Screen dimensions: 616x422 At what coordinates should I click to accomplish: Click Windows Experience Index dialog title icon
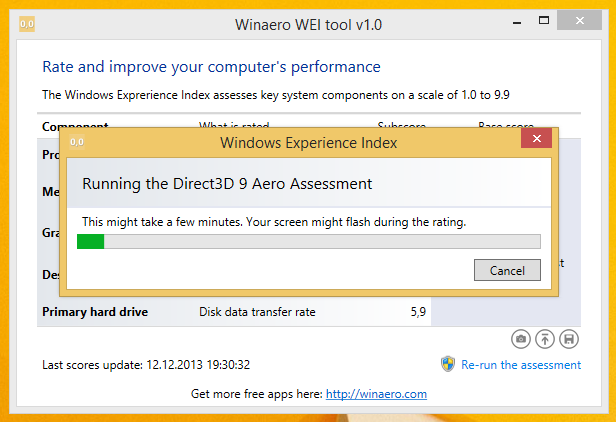click(77, 142)
